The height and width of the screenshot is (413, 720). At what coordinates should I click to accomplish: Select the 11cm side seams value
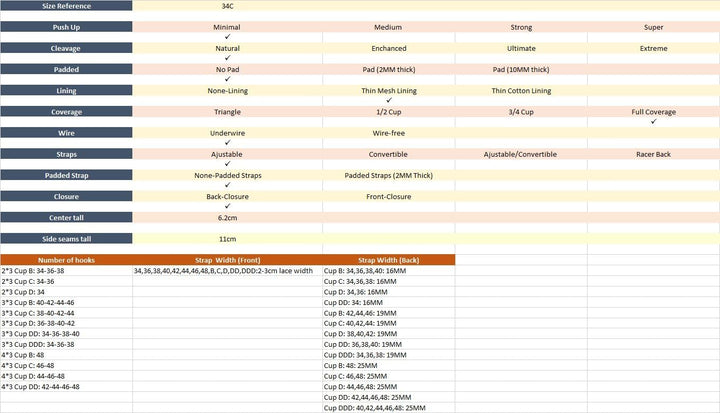click(x=227, y=239)
